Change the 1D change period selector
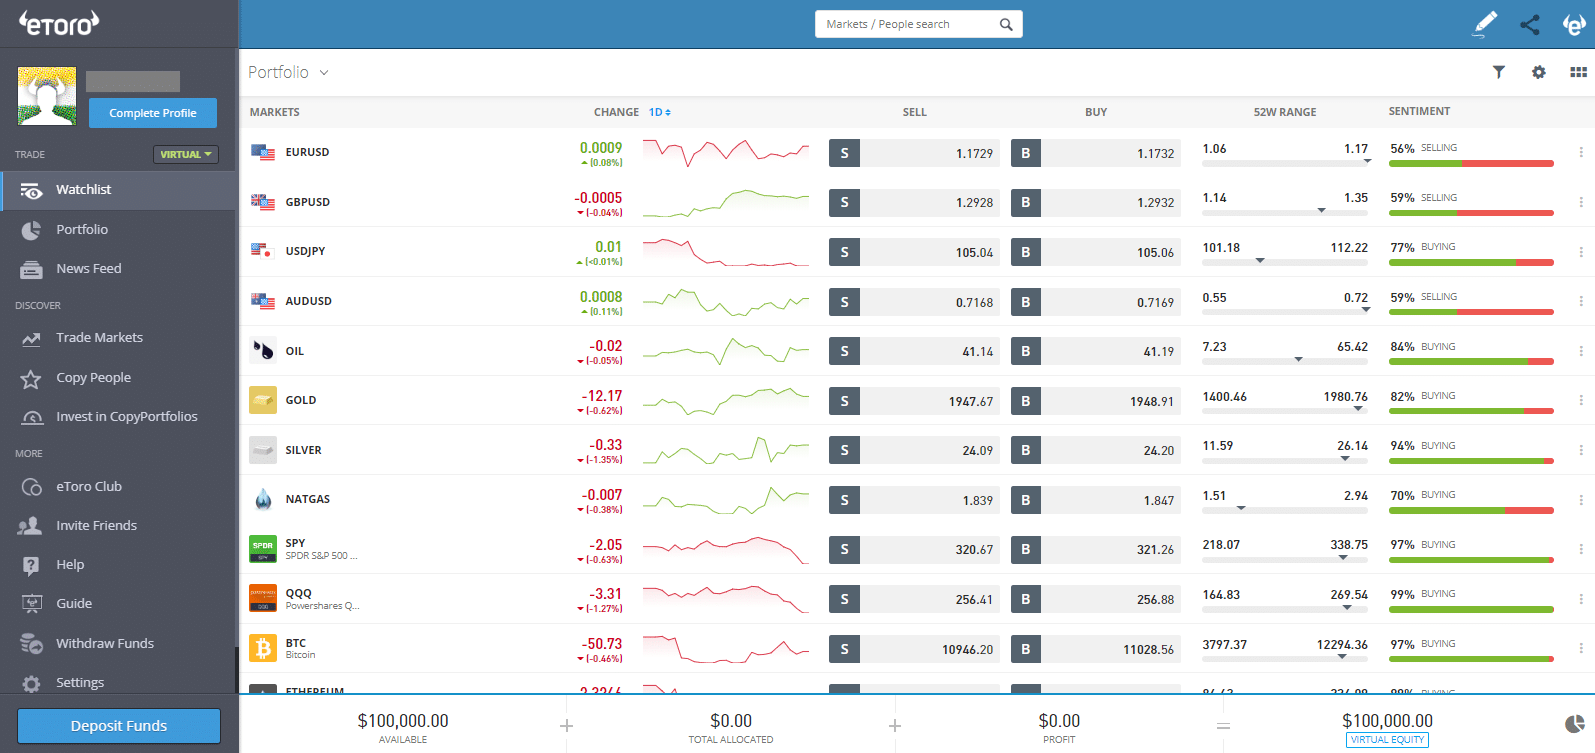1595x753 pixels. pos(660,112)
